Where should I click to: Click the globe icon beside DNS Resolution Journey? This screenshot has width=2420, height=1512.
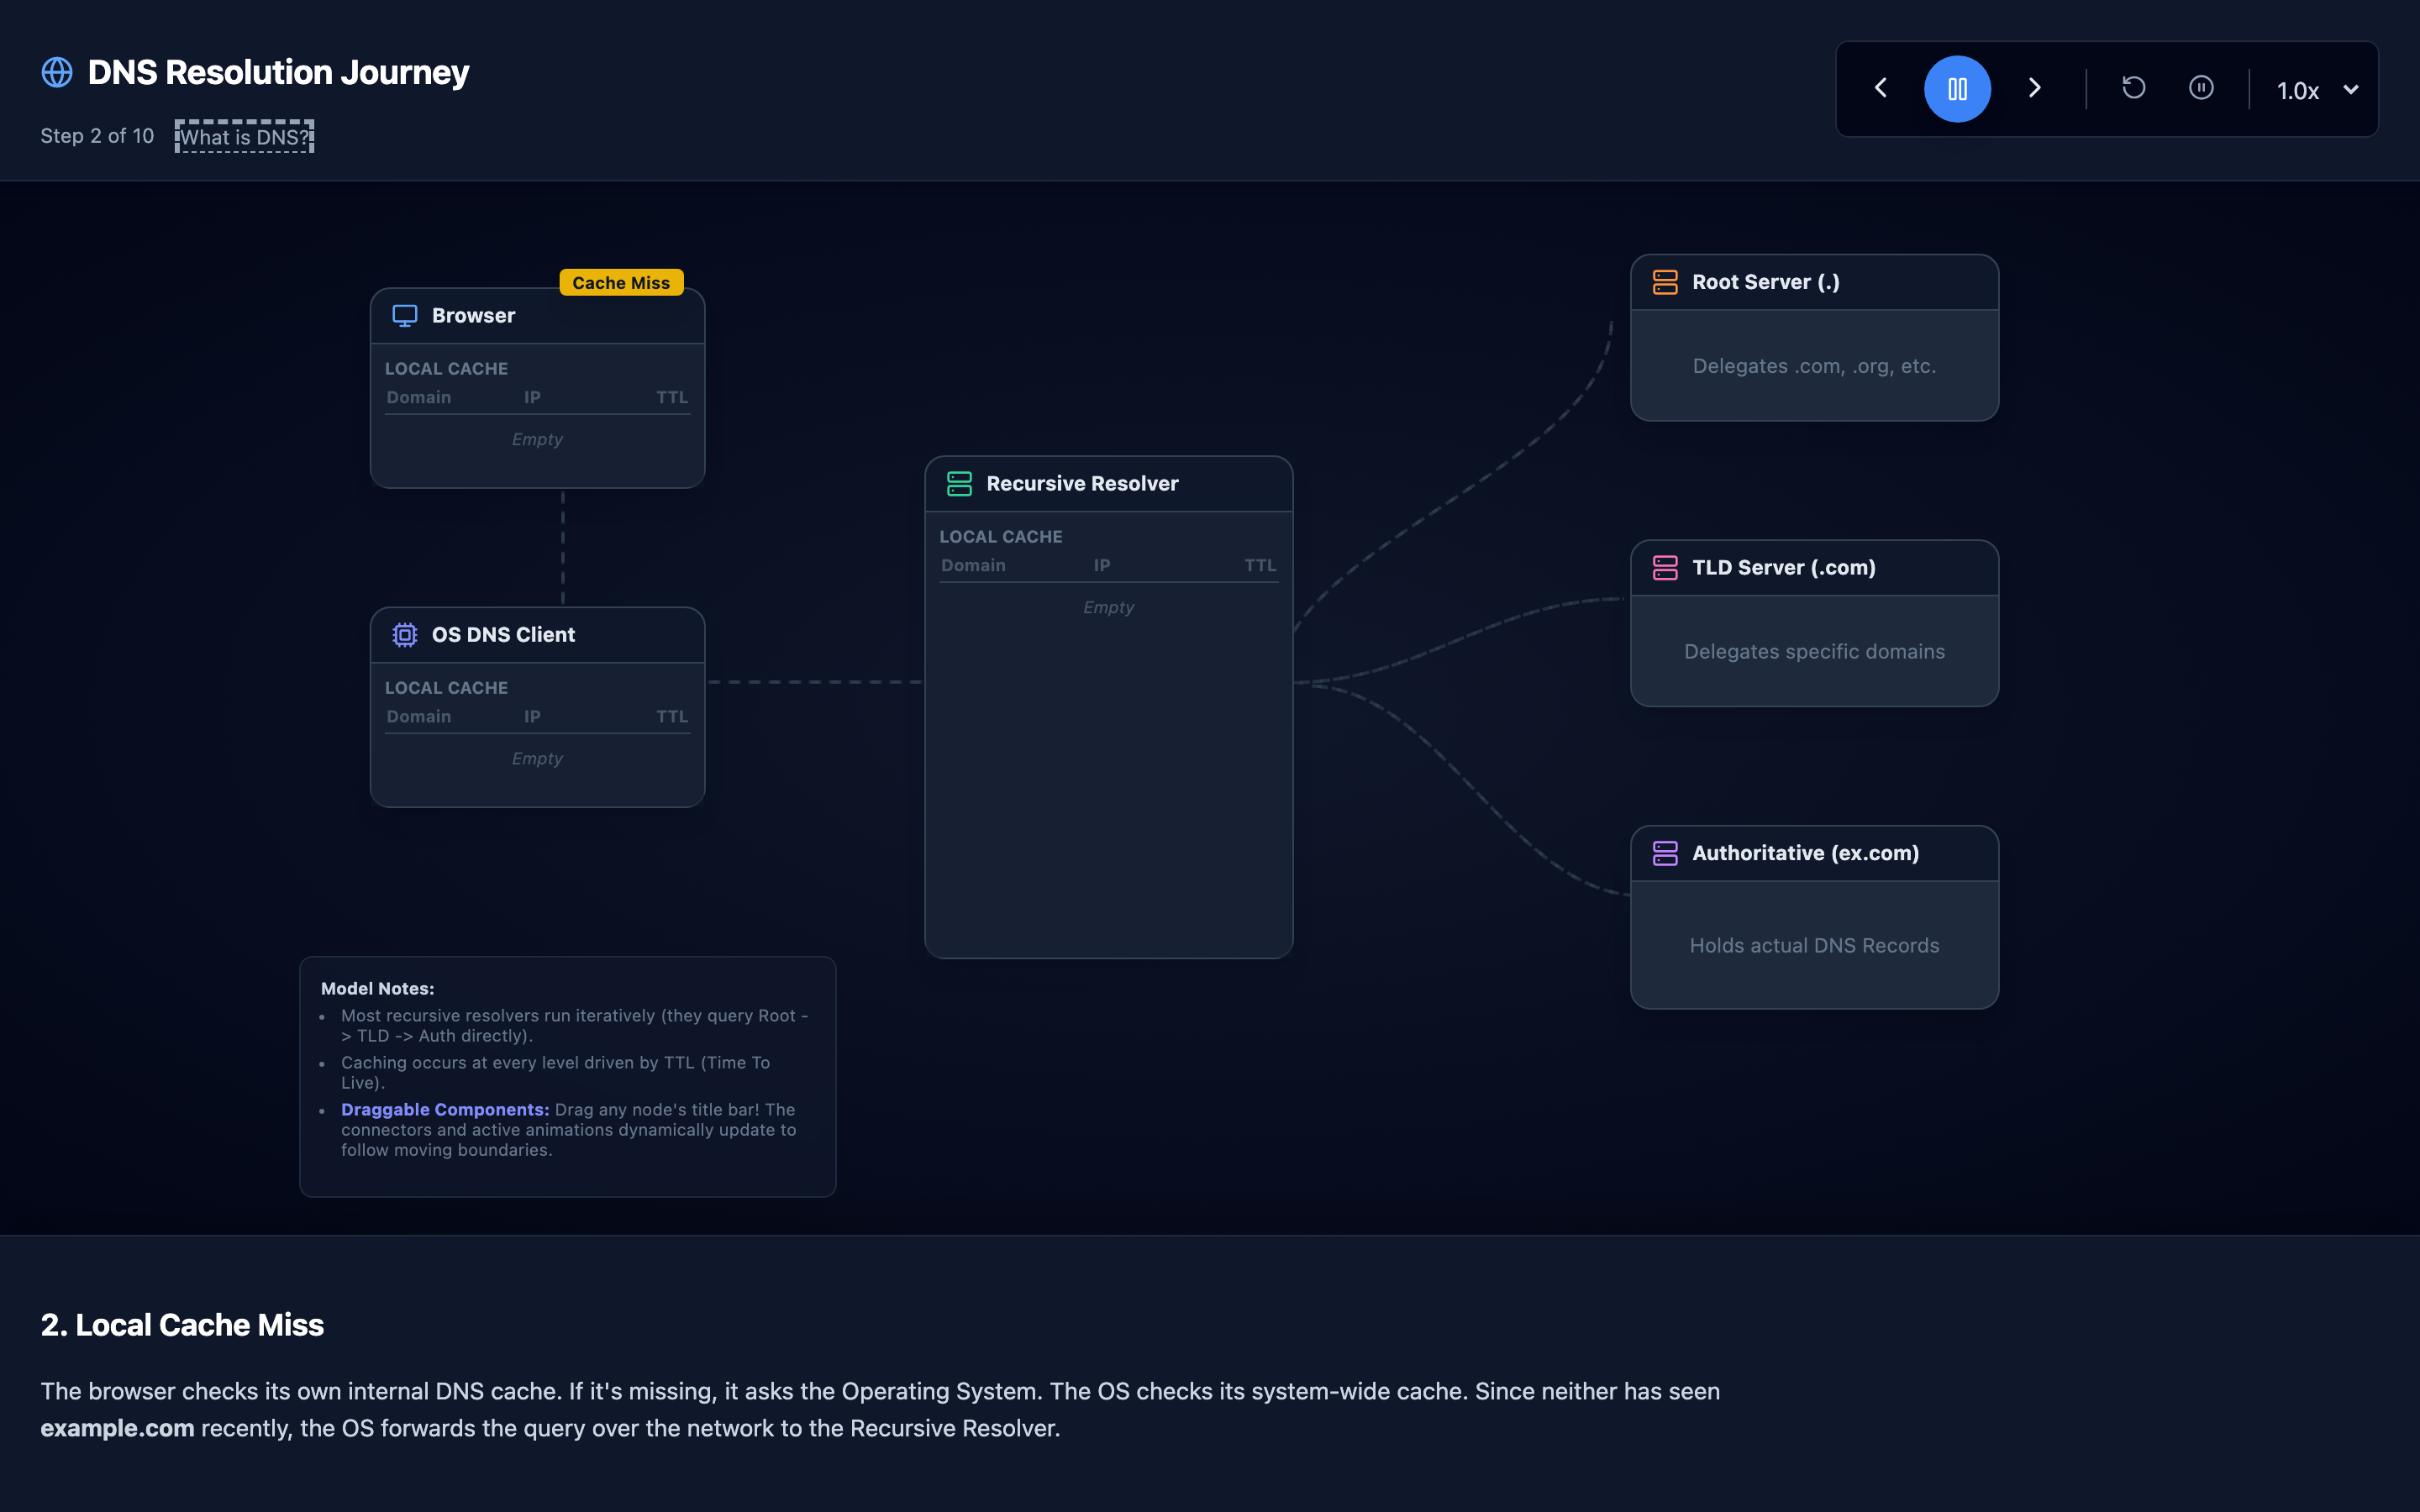click(x=57, y=72)
